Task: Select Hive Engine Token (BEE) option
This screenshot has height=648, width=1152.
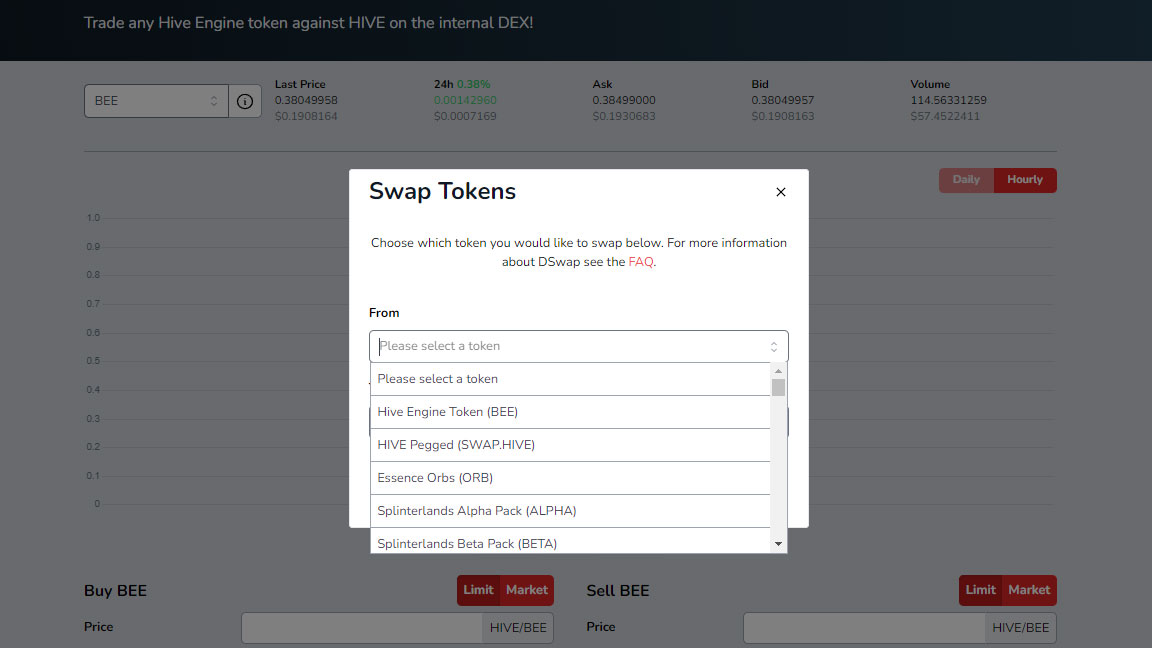Action: 570,412
